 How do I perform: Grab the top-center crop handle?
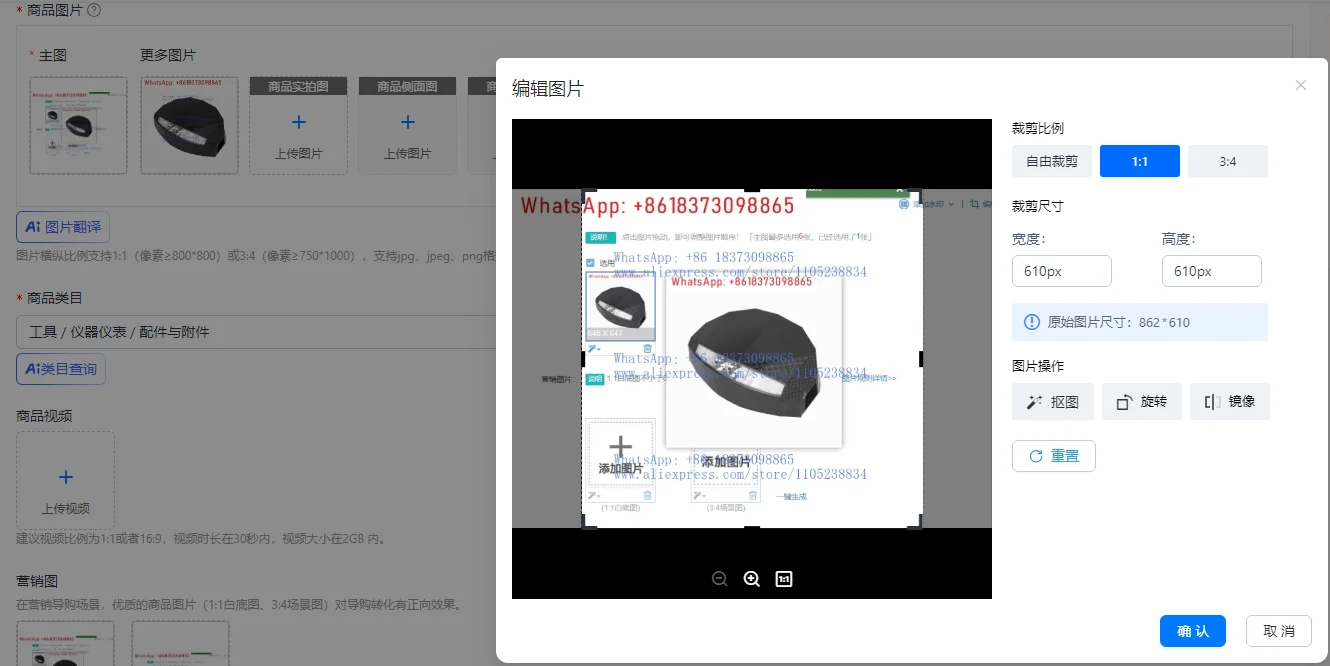(x=752, y=190)
